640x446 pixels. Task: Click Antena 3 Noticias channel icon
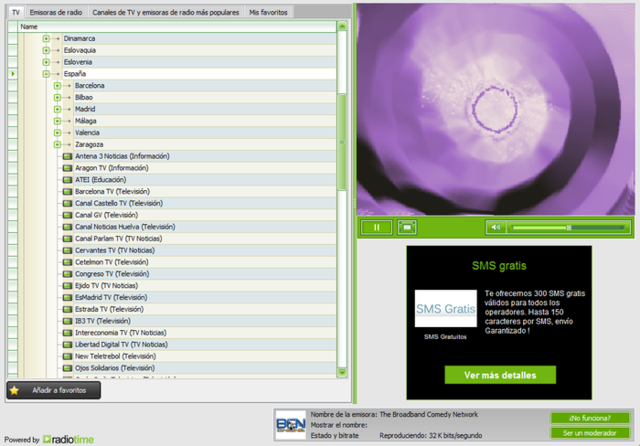pyautogui.click(x=67, y=156)
